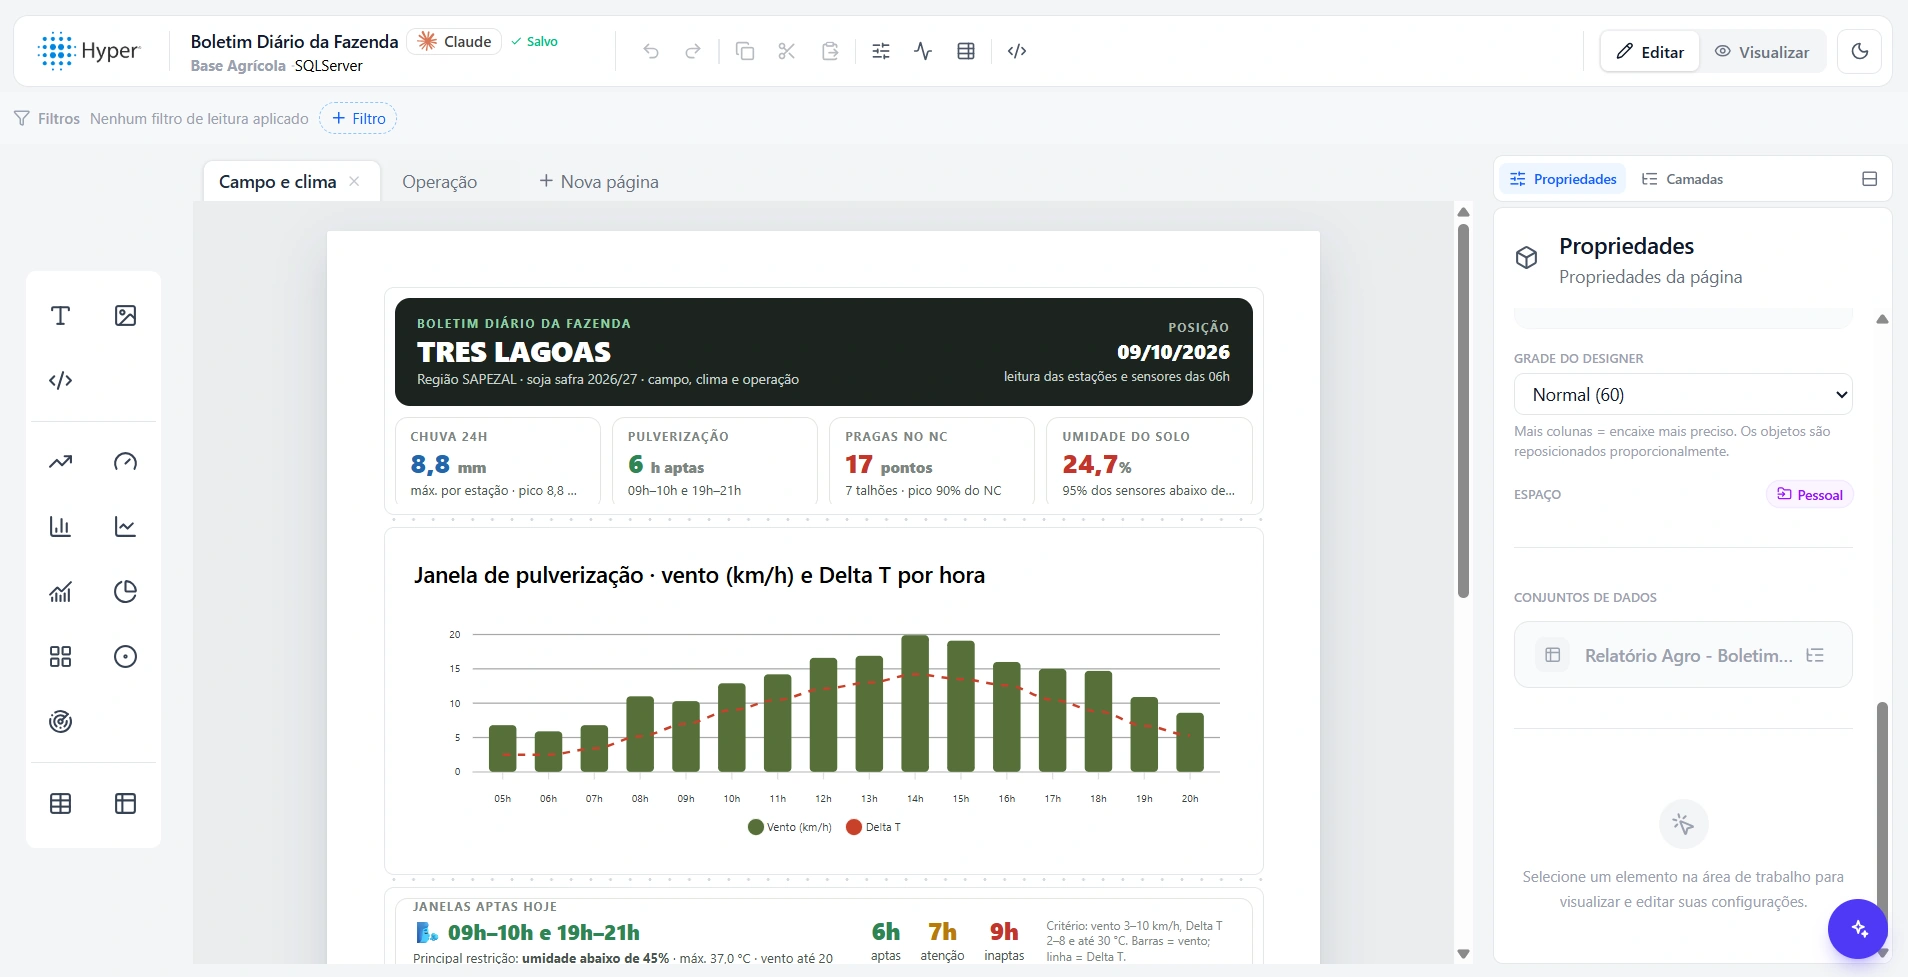This screenshot has height=977, width=1908.
Task: Add a circular dot chart widget
Action: coord(125,657)
